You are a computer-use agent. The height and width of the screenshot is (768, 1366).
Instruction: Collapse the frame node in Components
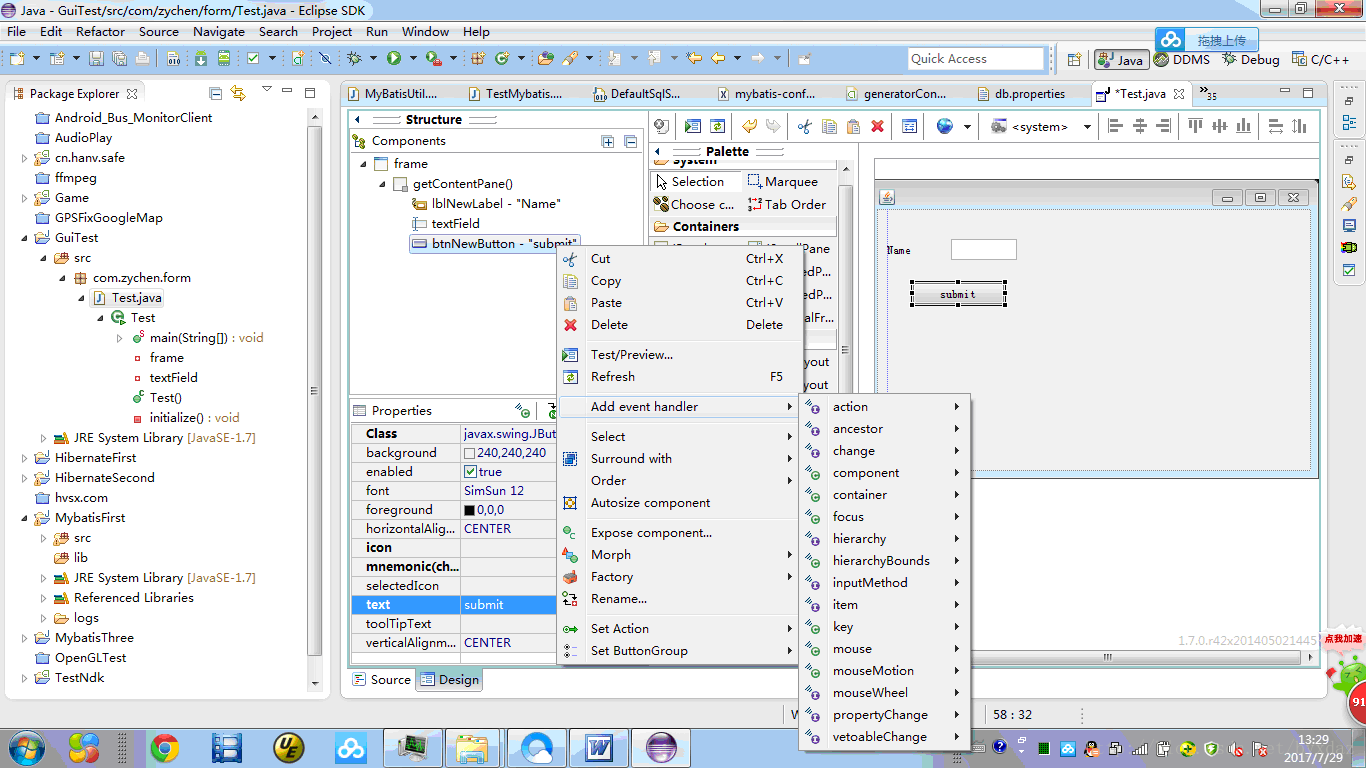pyautogui.click(x=363, y=164)
